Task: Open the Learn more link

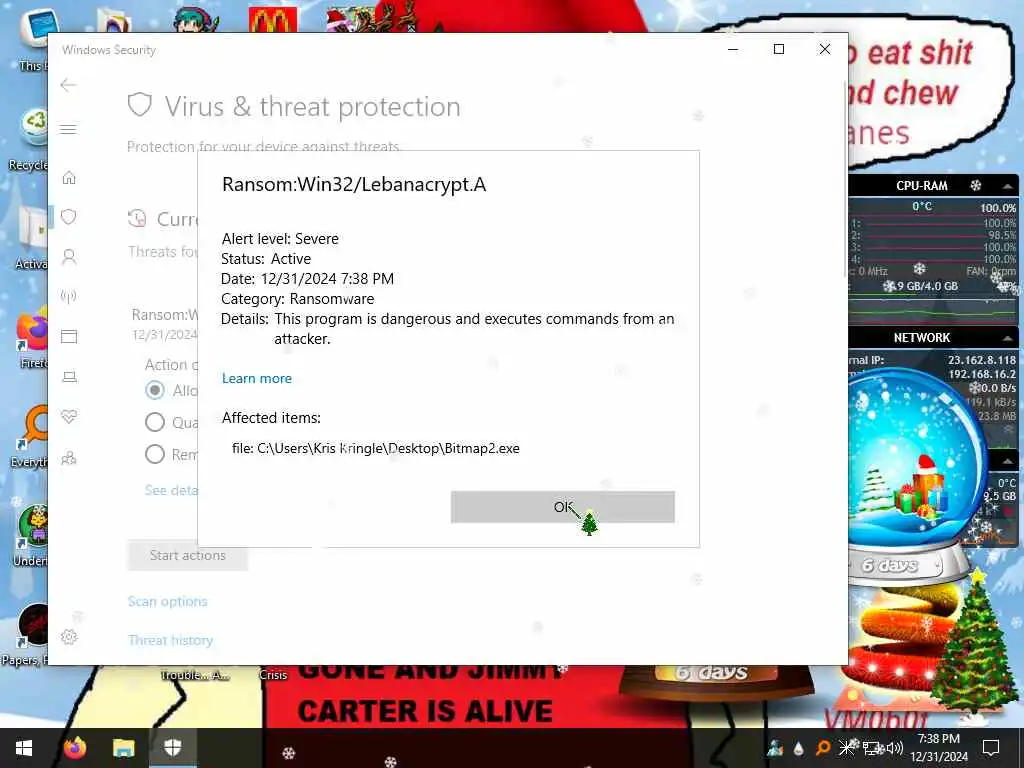Action: (x=257, y=378)
